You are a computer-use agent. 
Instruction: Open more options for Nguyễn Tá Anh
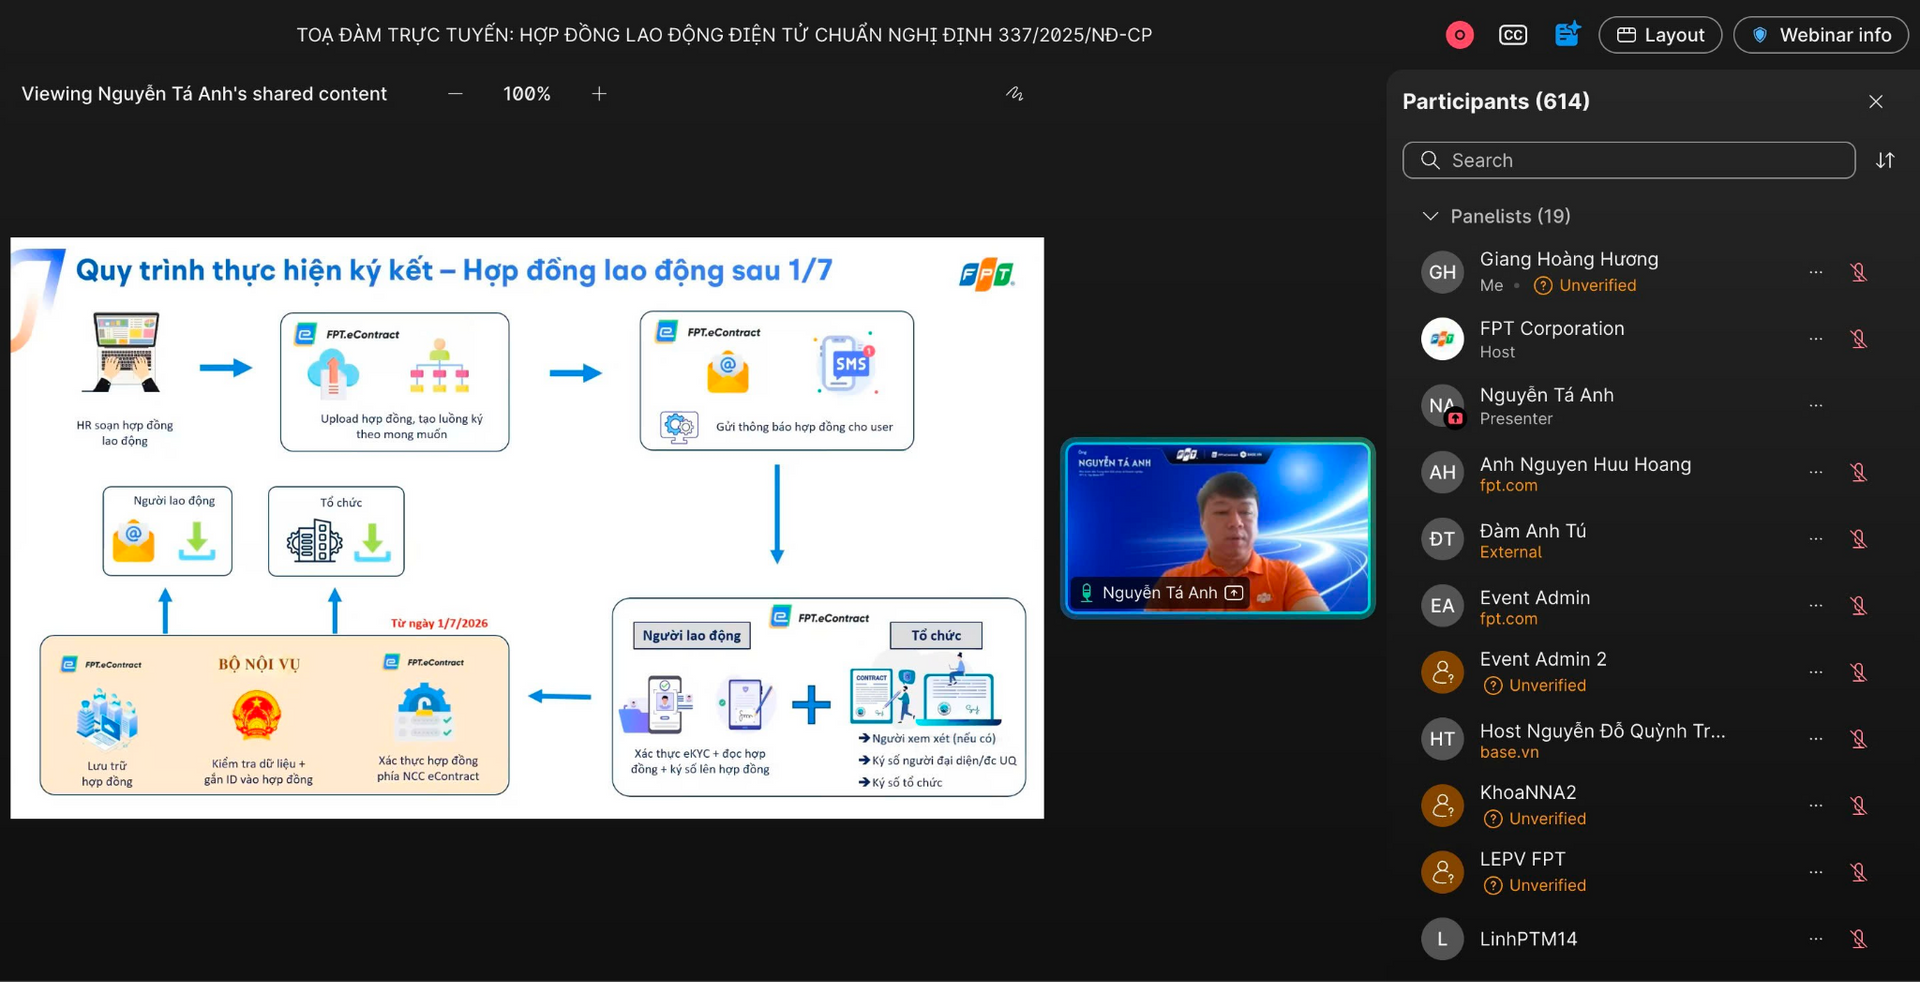1816,406
